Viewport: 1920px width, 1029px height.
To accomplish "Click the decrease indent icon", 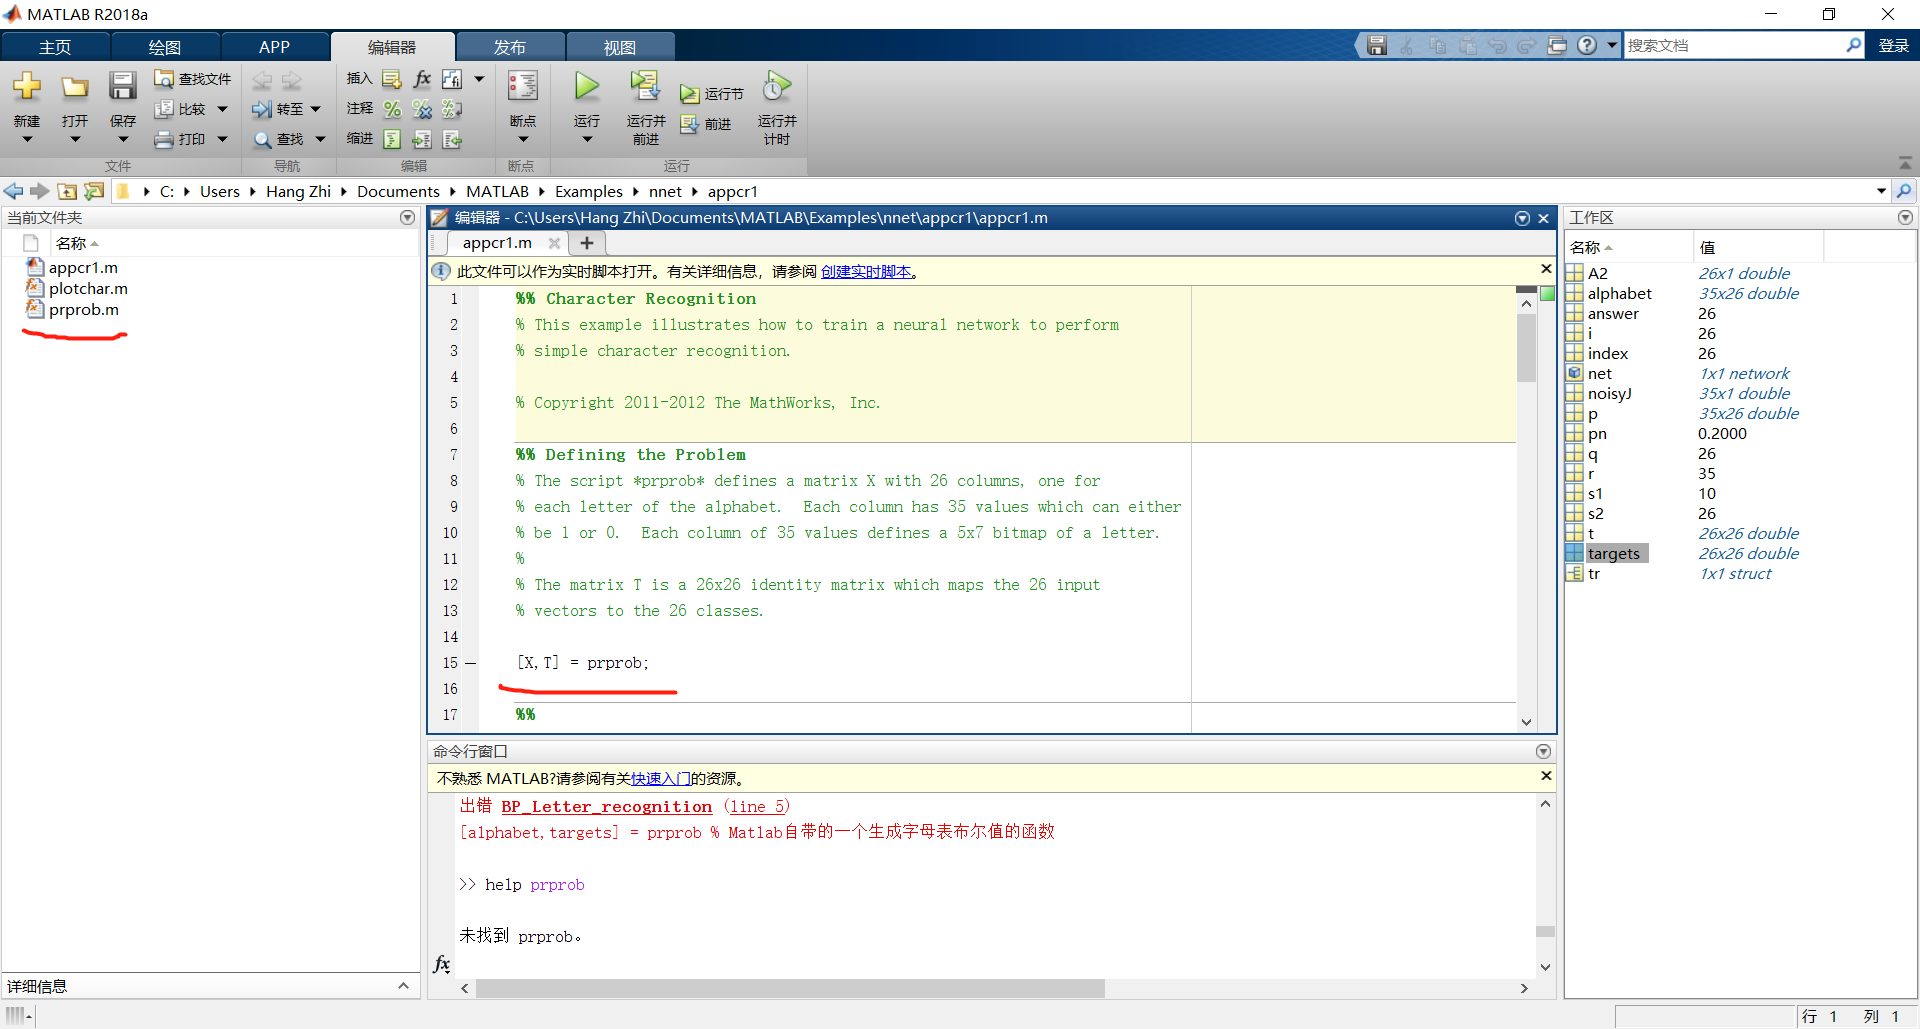I will pos(452,139).
